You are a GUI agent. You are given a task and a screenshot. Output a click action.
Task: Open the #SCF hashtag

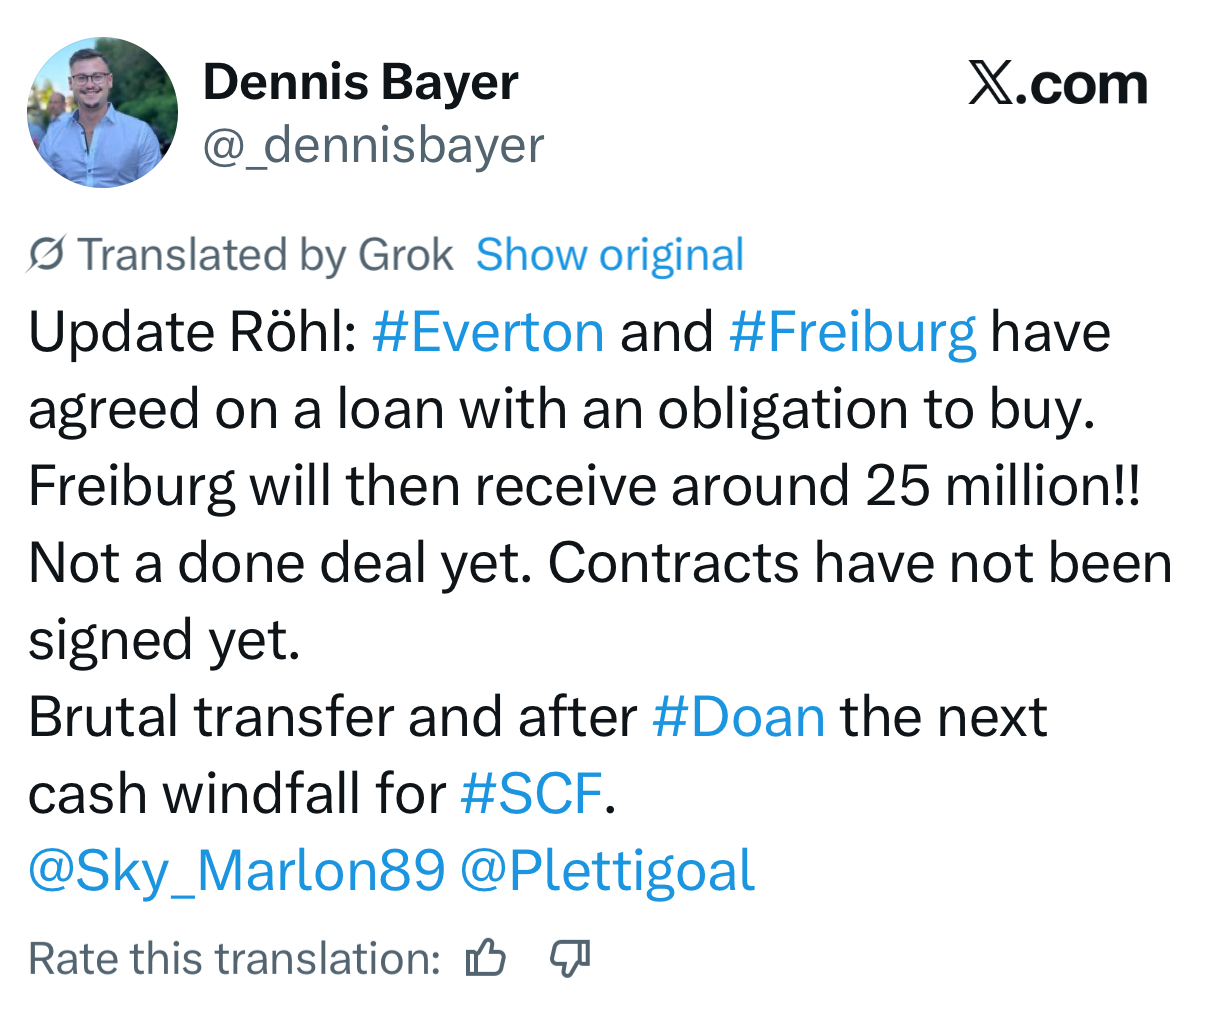531,793
